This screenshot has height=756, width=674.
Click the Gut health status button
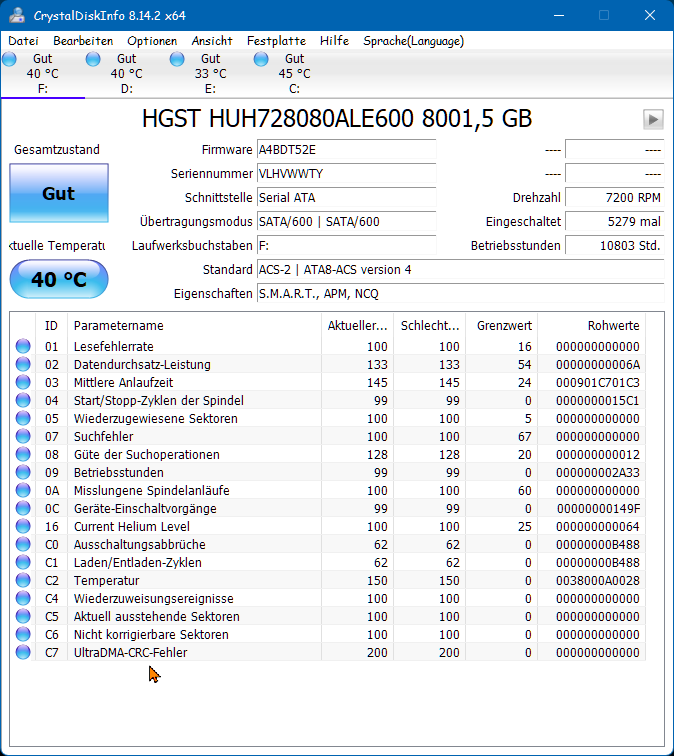59,193
